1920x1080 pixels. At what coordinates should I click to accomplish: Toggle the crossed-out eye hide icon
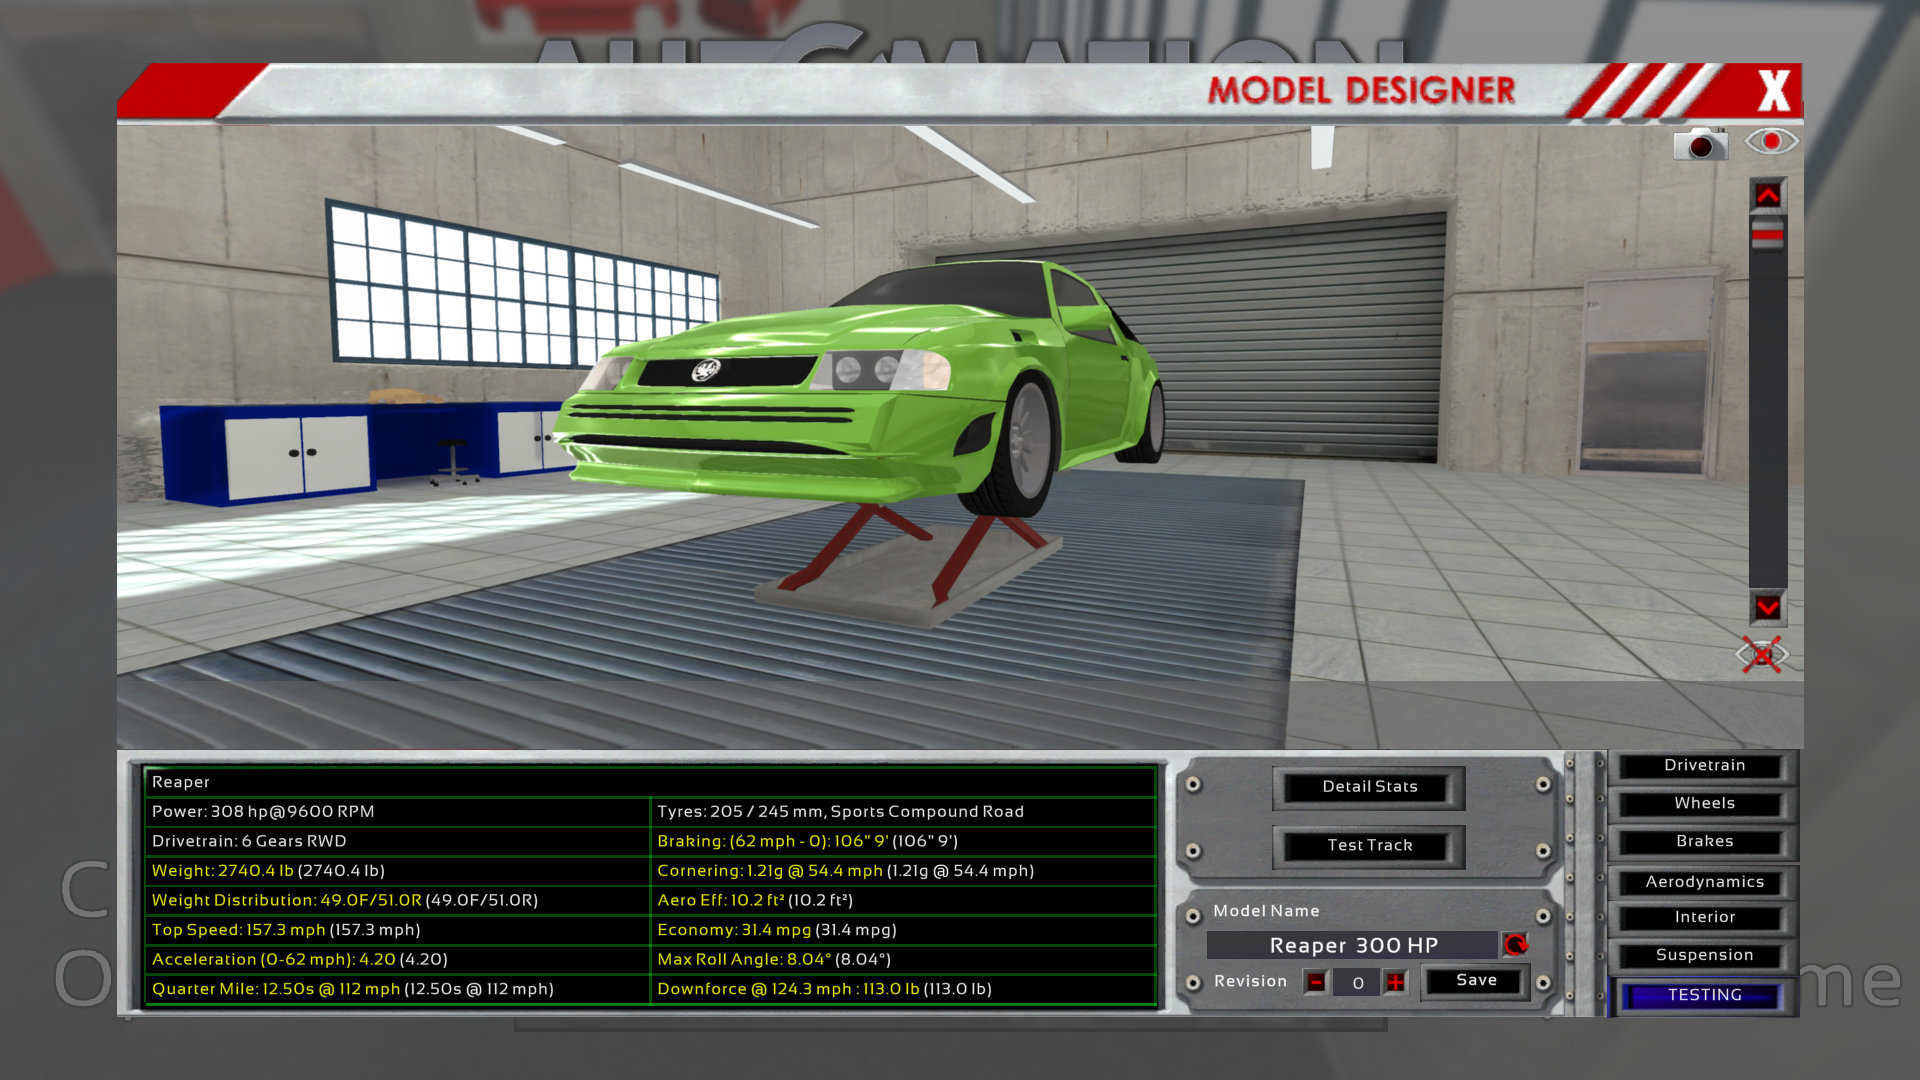(x=1762, y=655)
